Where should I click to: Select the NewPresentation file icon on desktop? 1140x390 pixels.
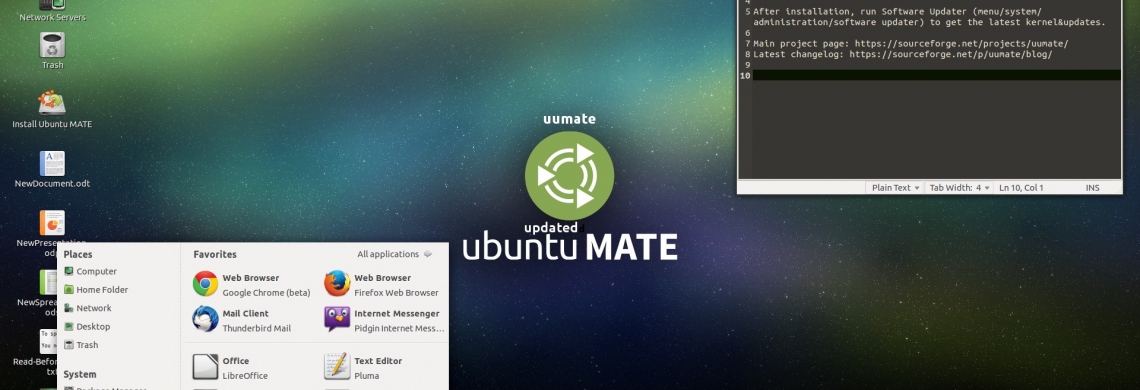[52, 223]
